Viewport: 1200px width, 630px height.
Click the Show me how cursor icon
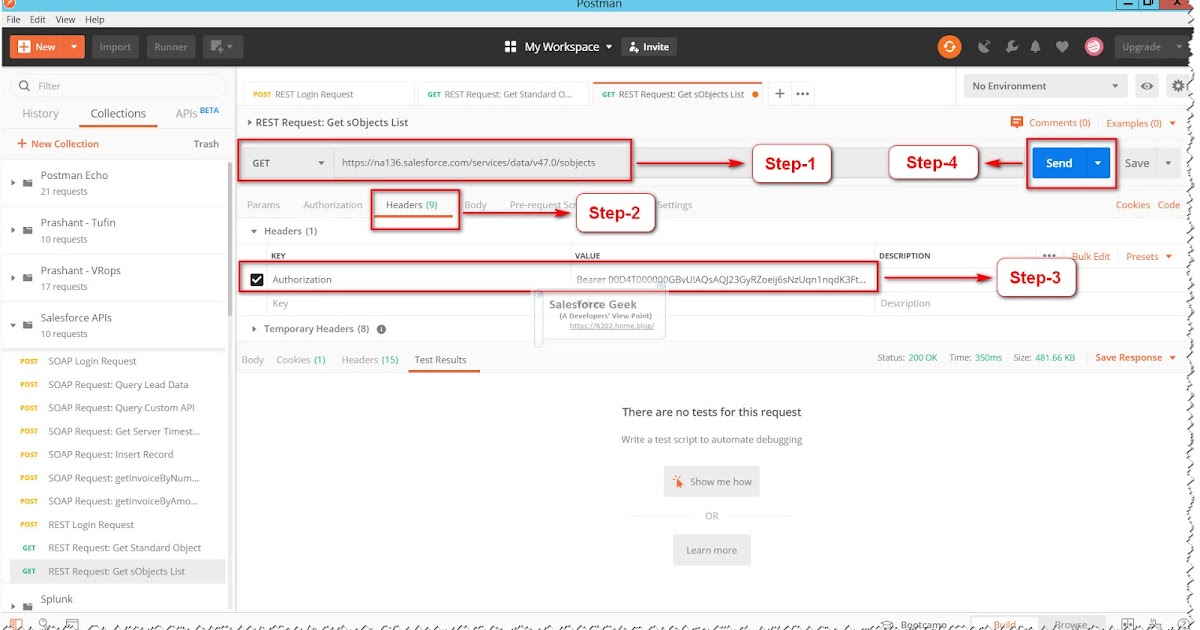pyautogui.click(x=679, y=481)
